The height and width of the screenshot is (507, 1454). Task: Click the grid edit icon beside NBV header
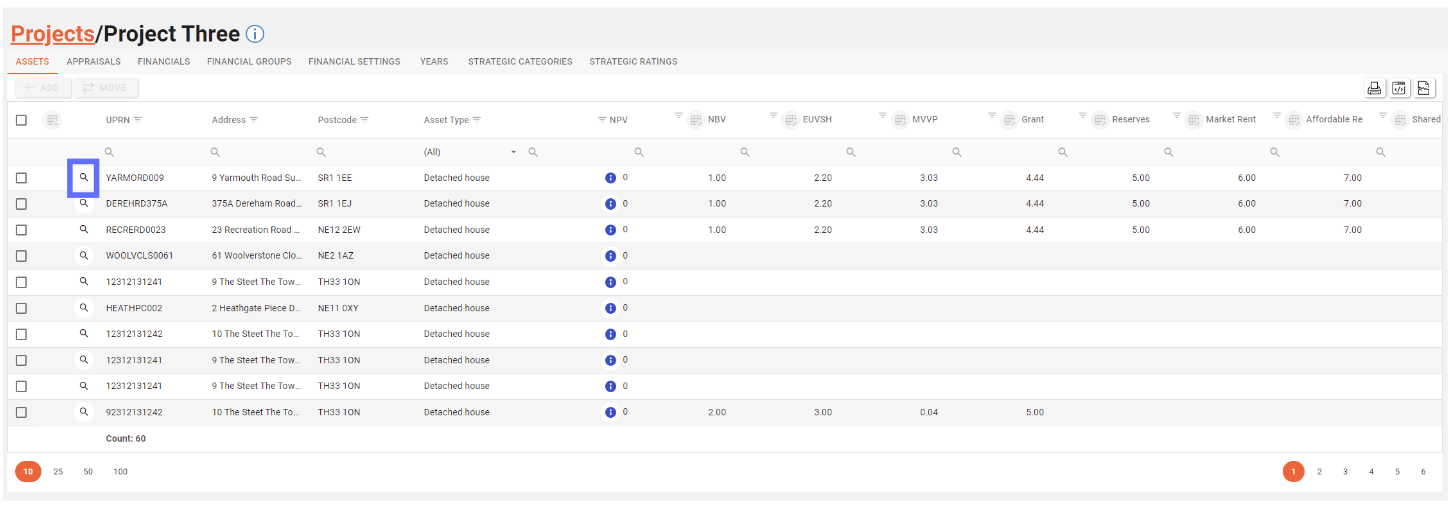696,120
